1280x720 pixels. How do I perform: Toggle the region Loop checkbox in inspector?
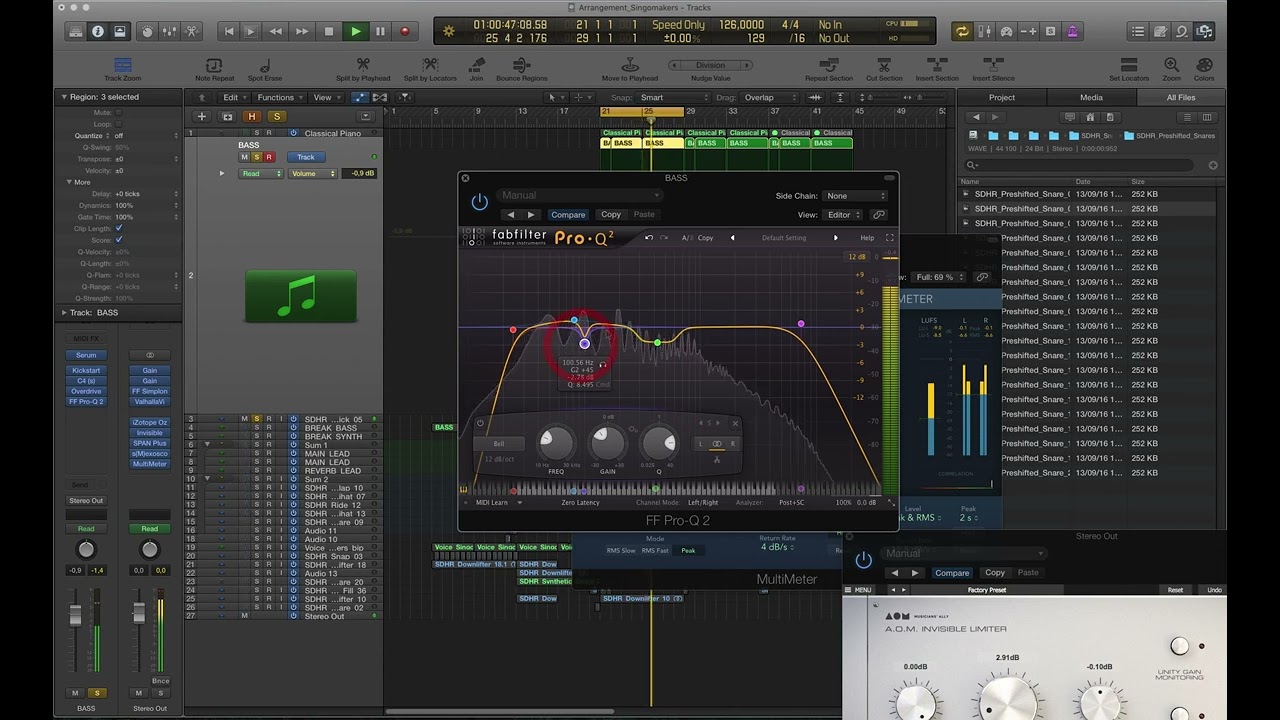(119, 124)
